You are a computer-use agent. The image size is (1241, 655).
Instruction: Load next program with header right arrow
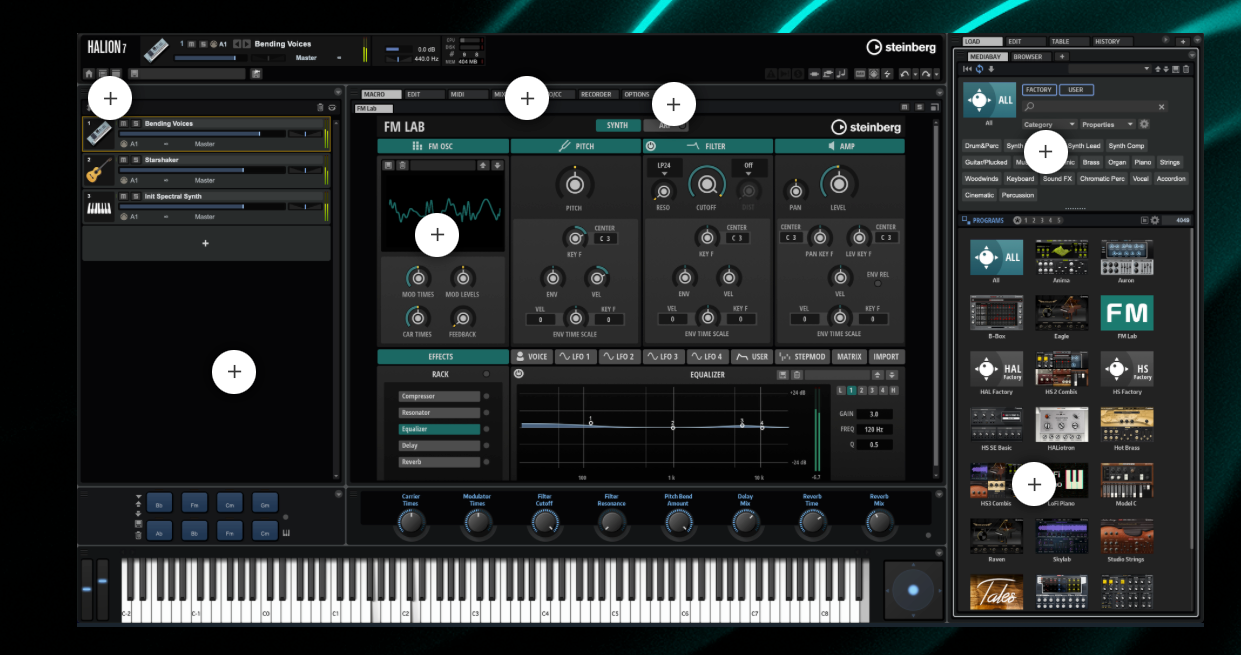(x=247, y=44)
